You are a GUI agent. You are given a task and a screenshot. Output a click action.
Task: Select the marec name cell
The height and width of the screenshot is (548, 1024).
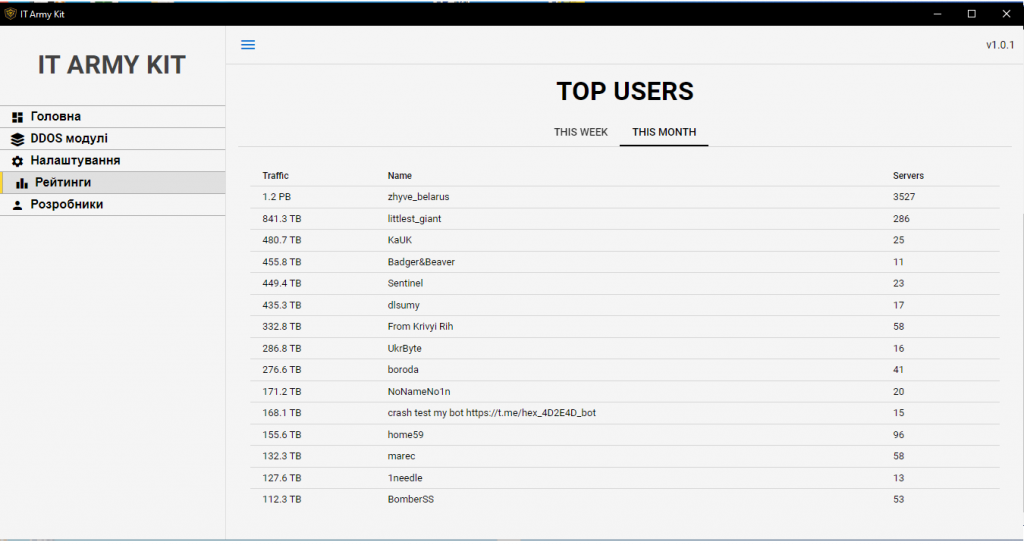click(402, 456)
